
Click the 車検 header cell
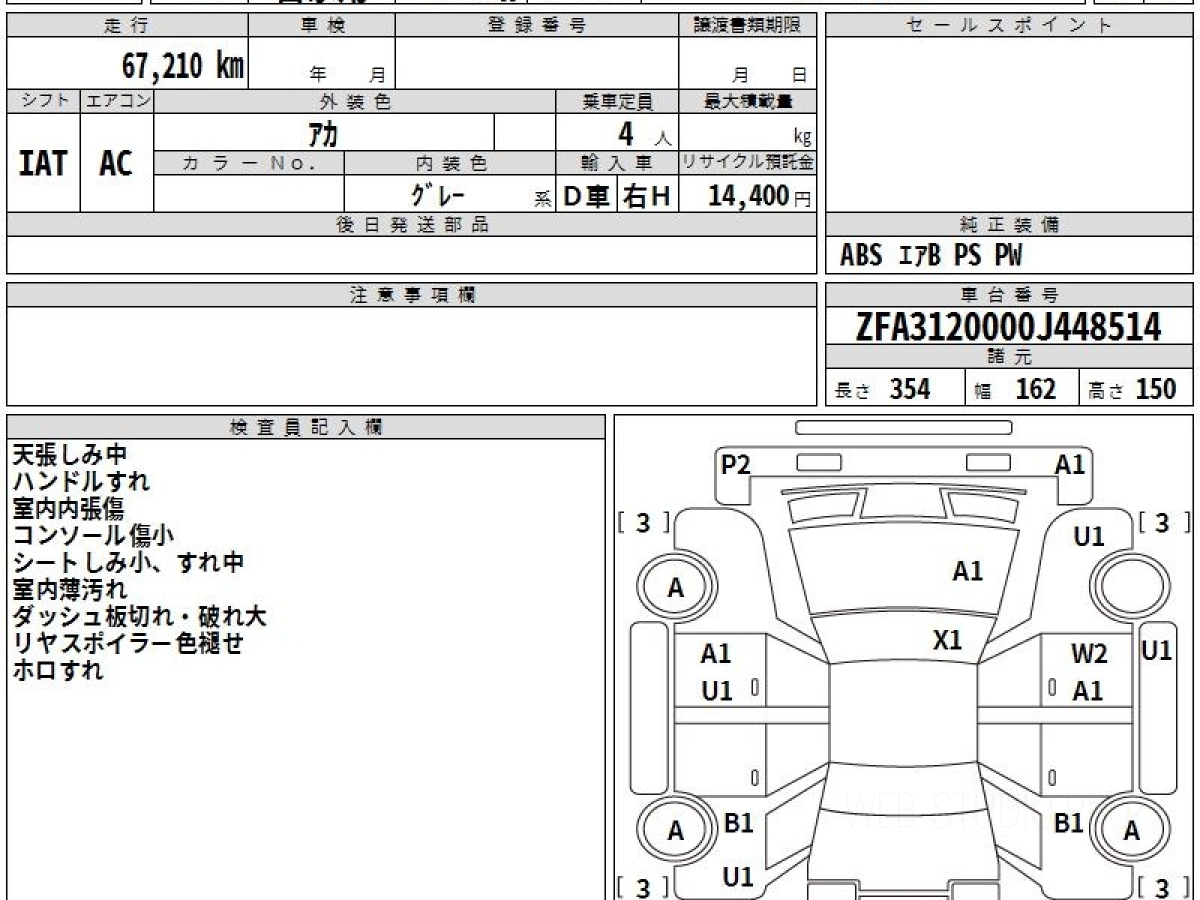click(322, 26)
